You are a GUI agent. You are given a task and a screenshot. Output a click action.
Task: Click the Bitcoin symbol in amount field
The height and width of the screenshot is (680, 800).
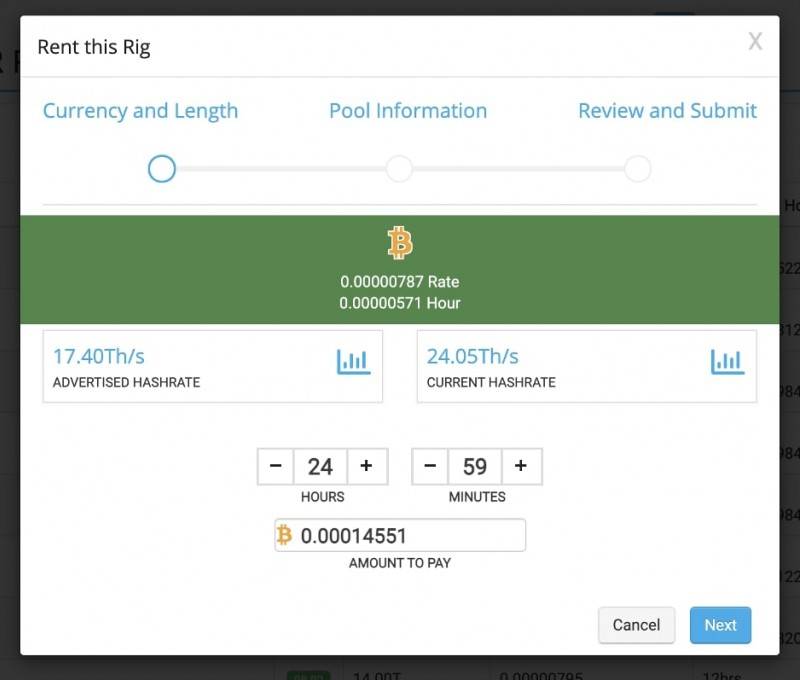[284, 535]
